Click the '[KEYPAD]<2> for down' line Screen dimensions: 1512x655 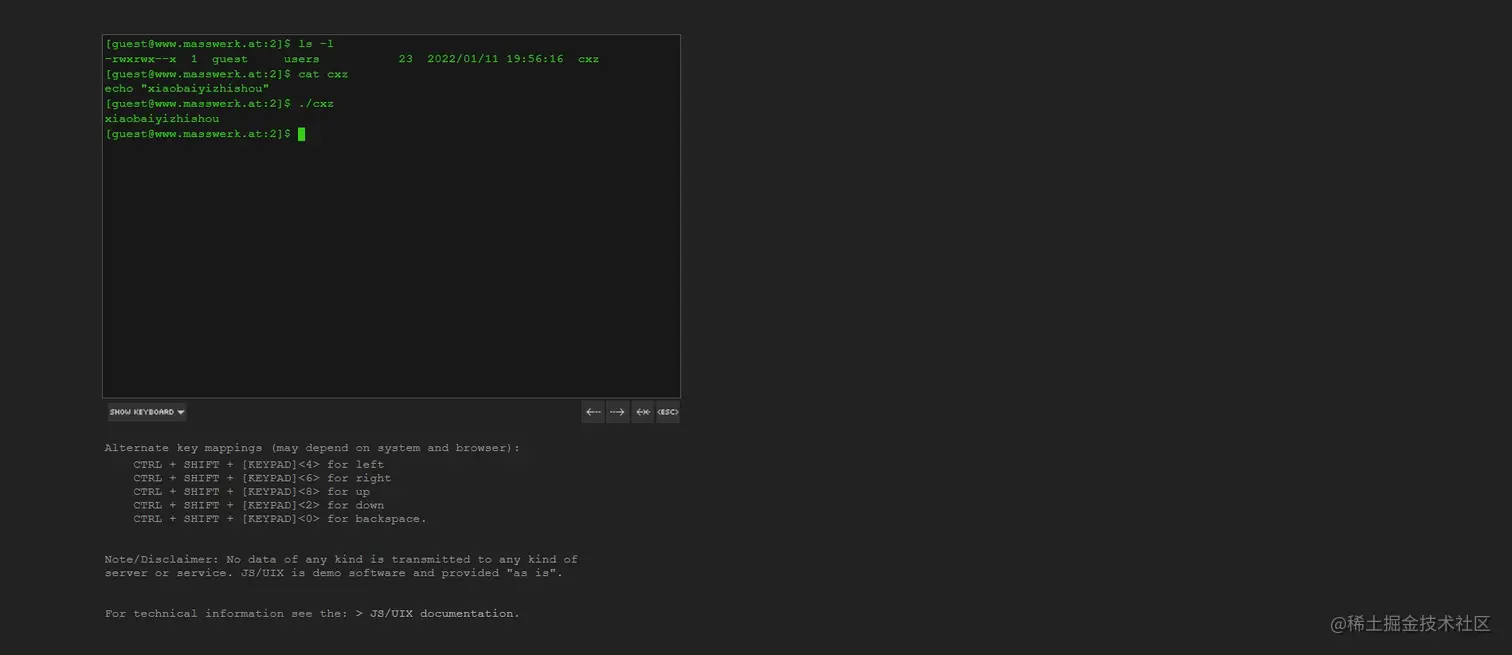coord(259,506)
